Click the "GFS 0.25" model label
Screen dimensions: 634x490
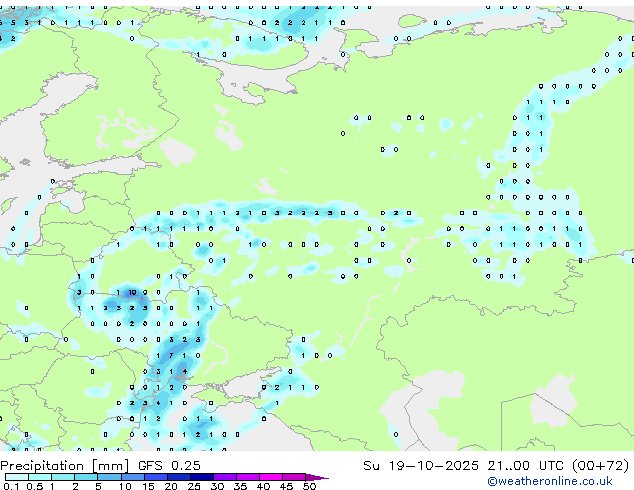point(169,465)
